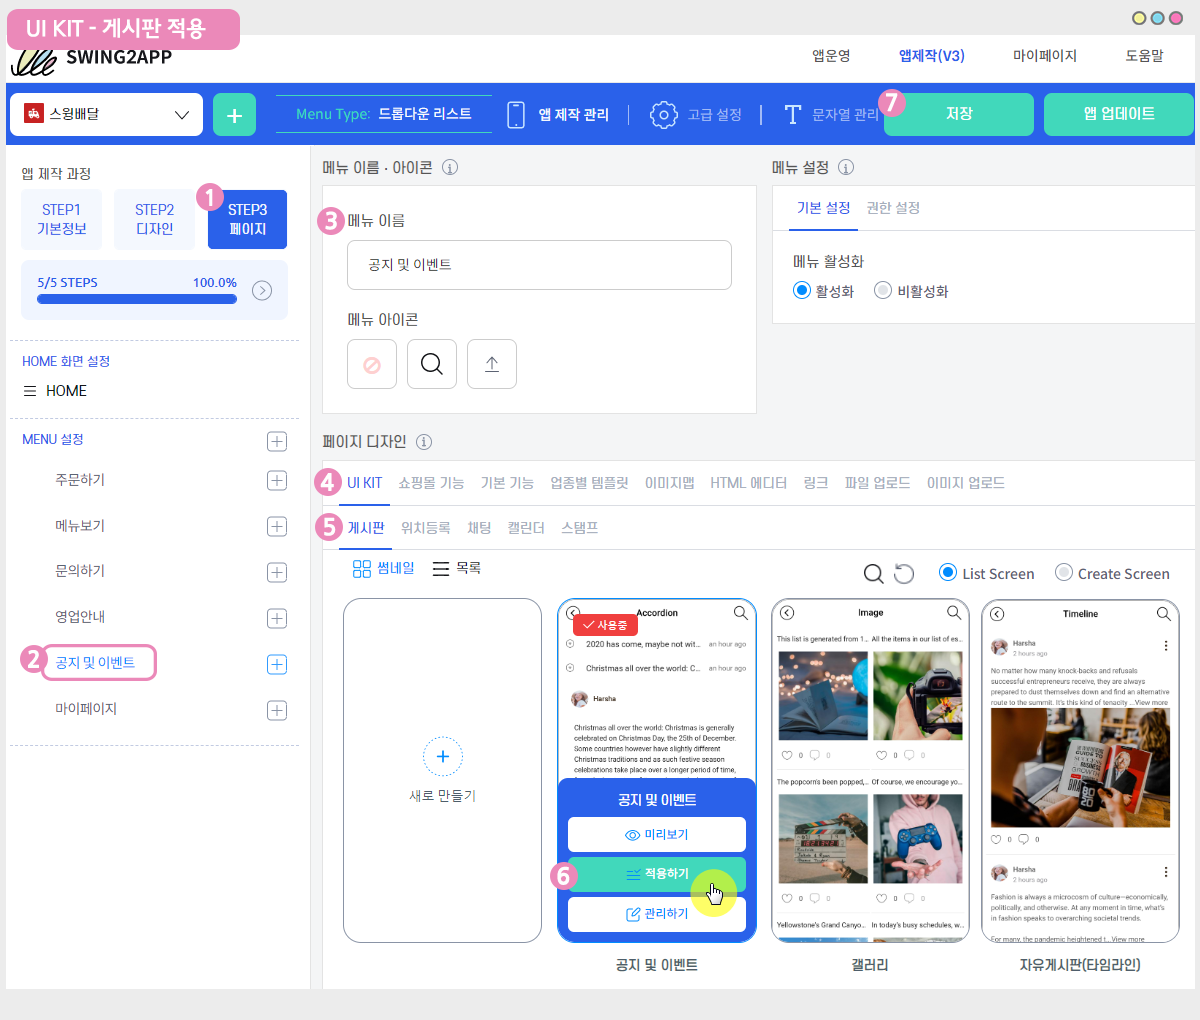Click the refresh icon above the templates
The height and width of the screenshot is (1020, 1200).
pos(904,573)
